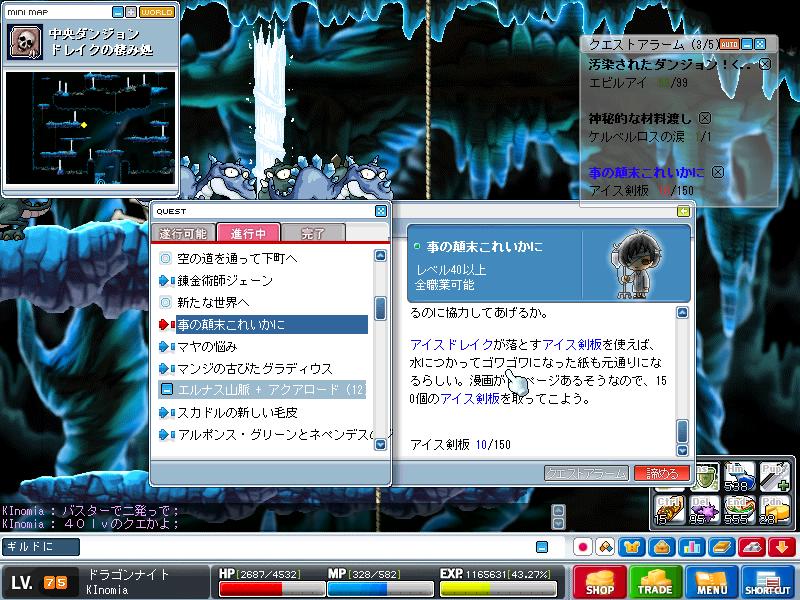Open the skill book icon
Screen dimensions: 800x600
[721, 547]
